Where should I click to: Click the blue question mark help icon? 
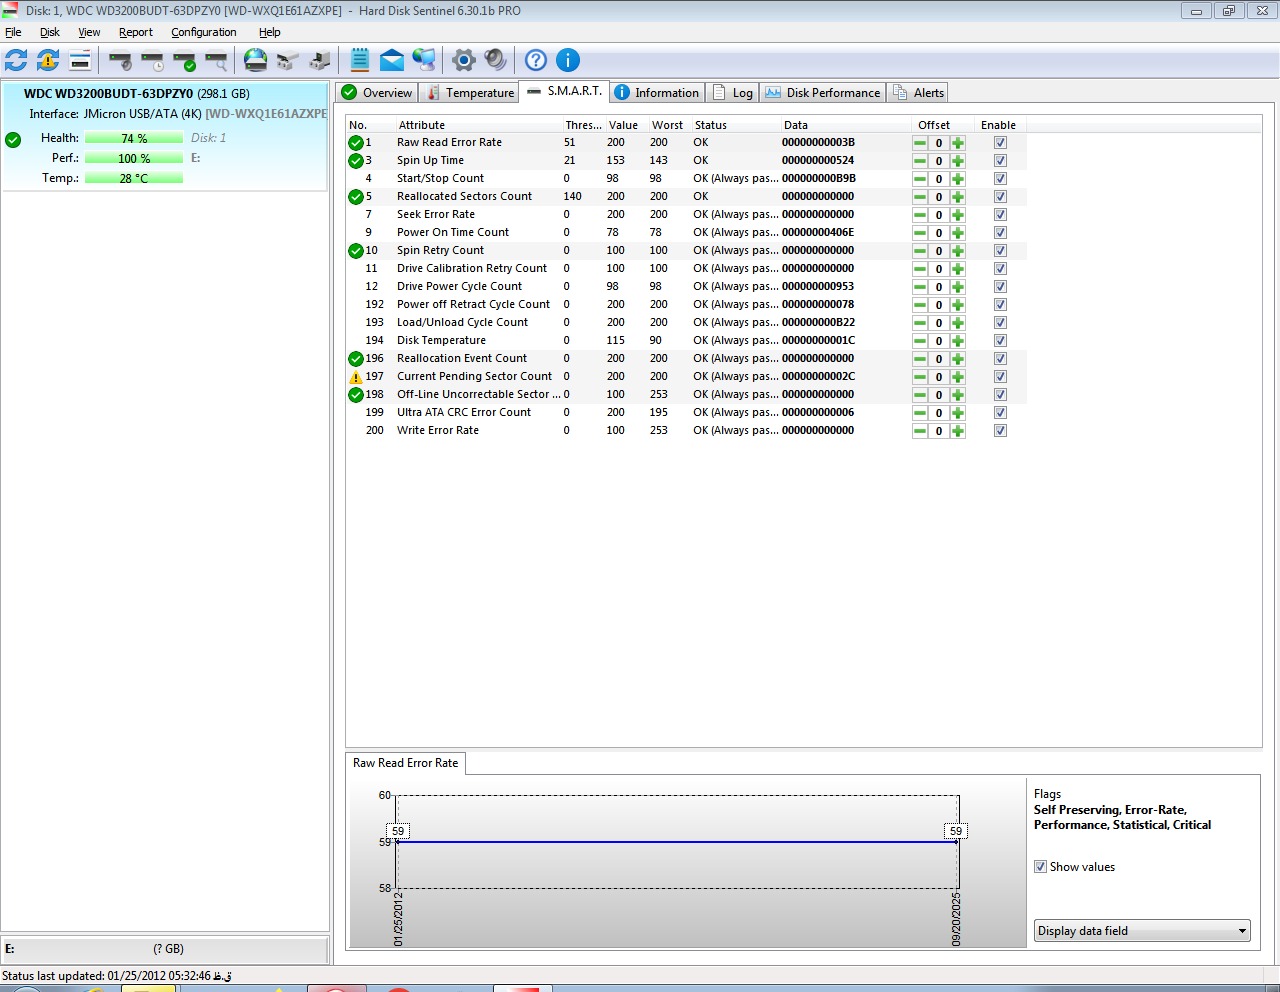(536, 60)
